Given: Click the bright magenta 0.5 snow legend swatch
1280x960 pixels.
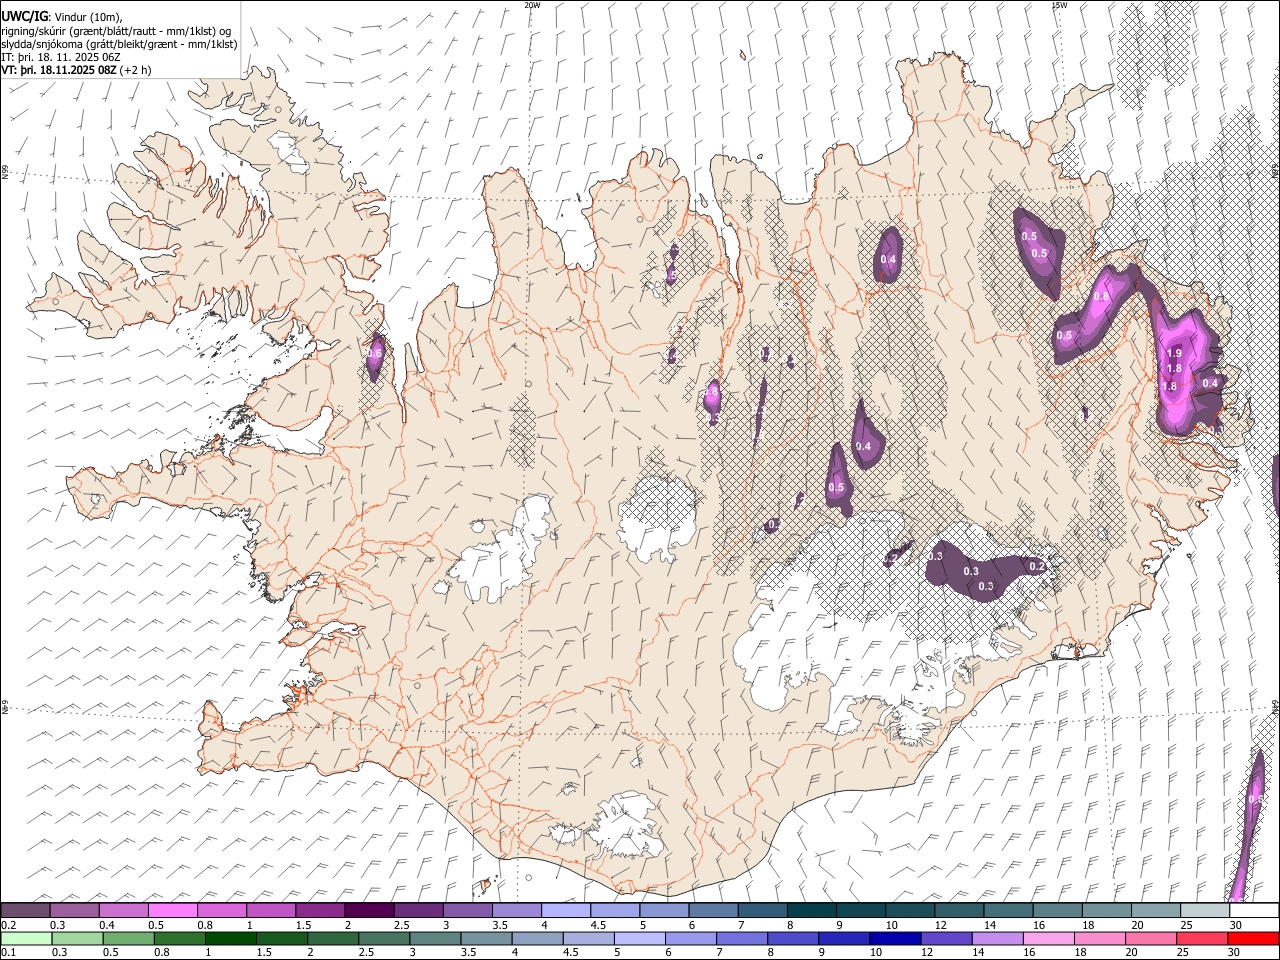Looking at the screenshot, I should coord(173,910).
